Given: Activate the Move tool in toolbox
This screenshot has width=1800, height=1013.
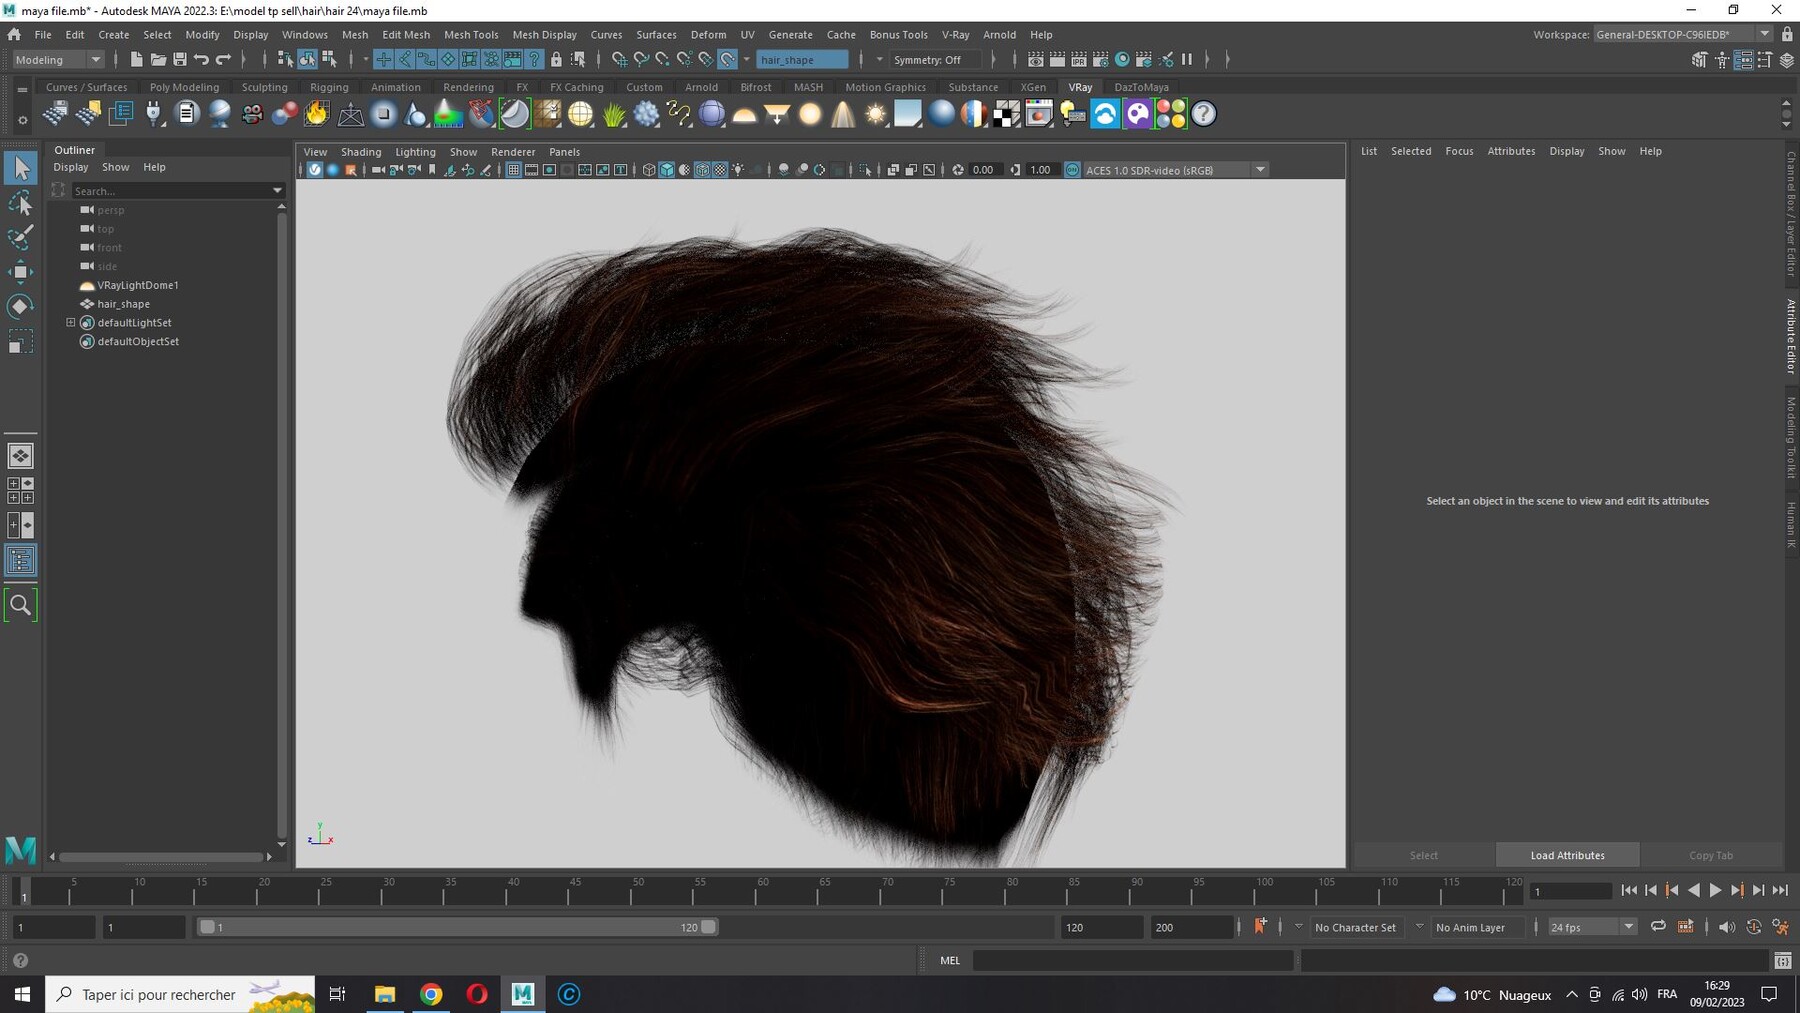Looking at the screenshot, I should tap(20, 272).
